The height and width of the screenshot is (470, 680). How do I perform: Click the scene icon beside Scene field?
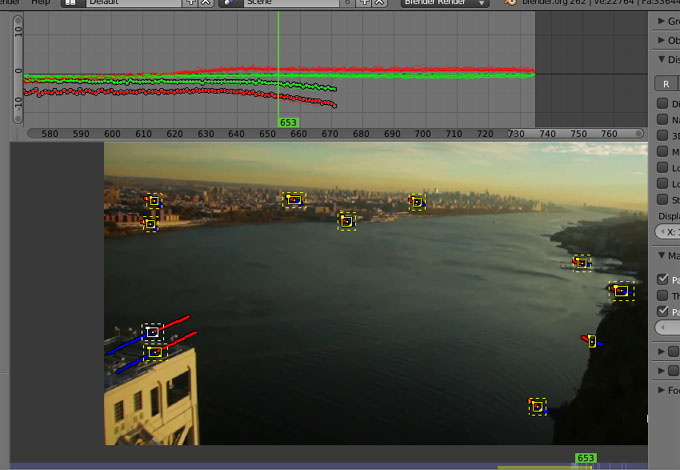(229, 3)
